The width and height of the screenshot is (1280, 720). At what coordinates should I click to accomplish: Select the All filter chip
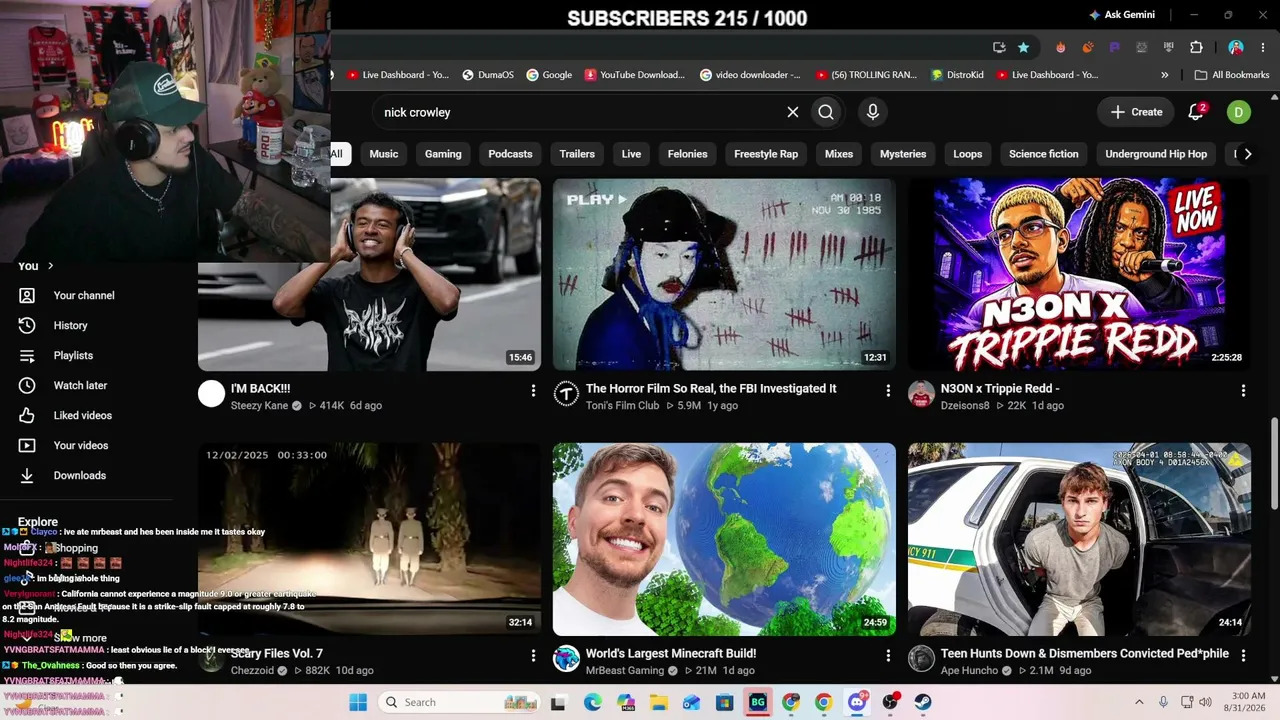tap(338, 154)
